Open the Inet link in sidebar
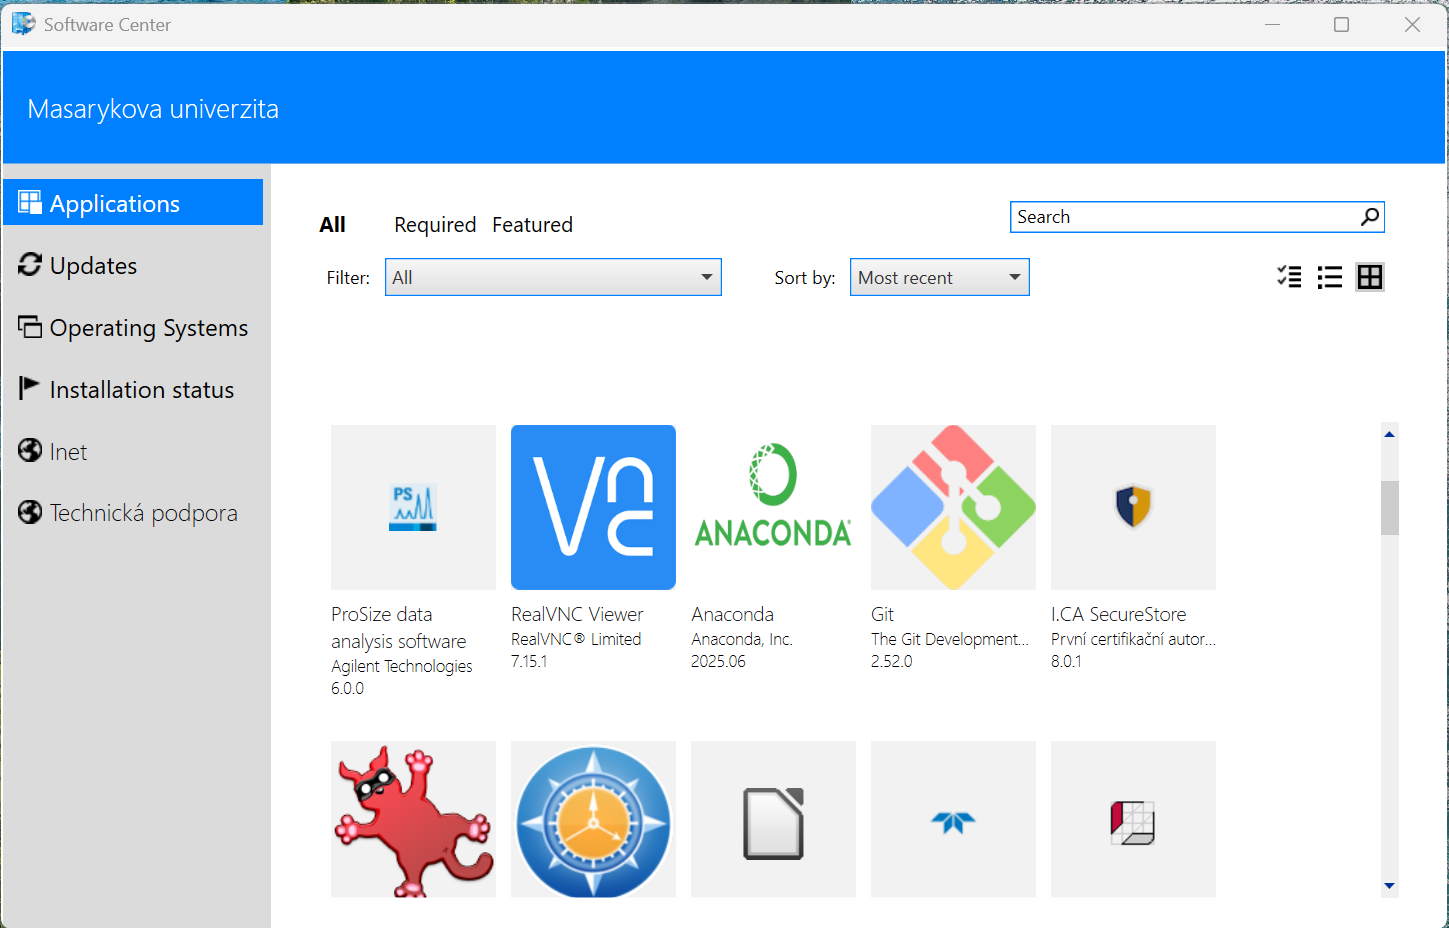The width and height of the screenshot is (1449, 928). 133,451
